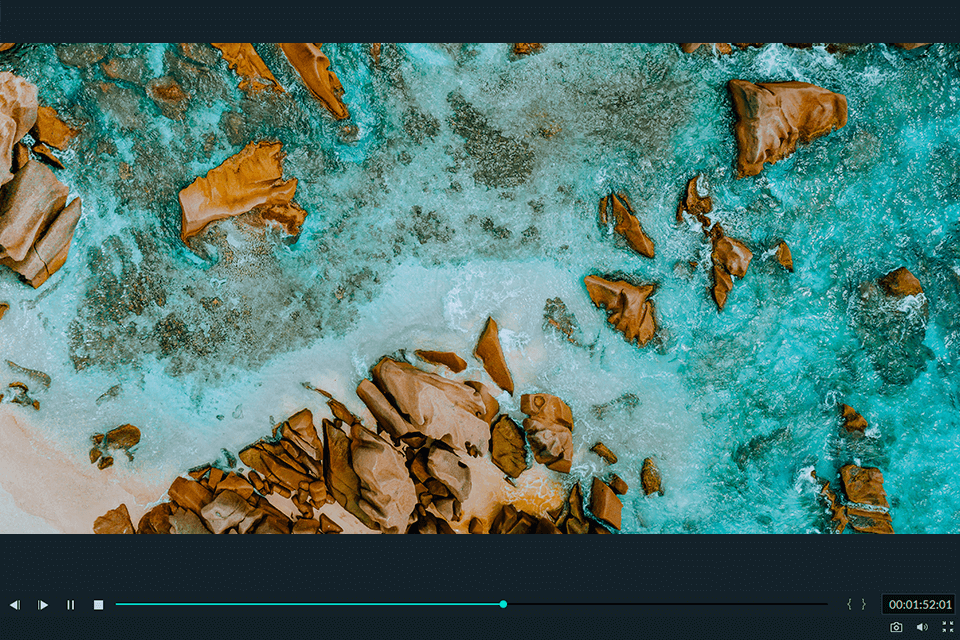The image size is (960, 640).
Task: Stop playback with the square button
Action: tap(98, 605)
